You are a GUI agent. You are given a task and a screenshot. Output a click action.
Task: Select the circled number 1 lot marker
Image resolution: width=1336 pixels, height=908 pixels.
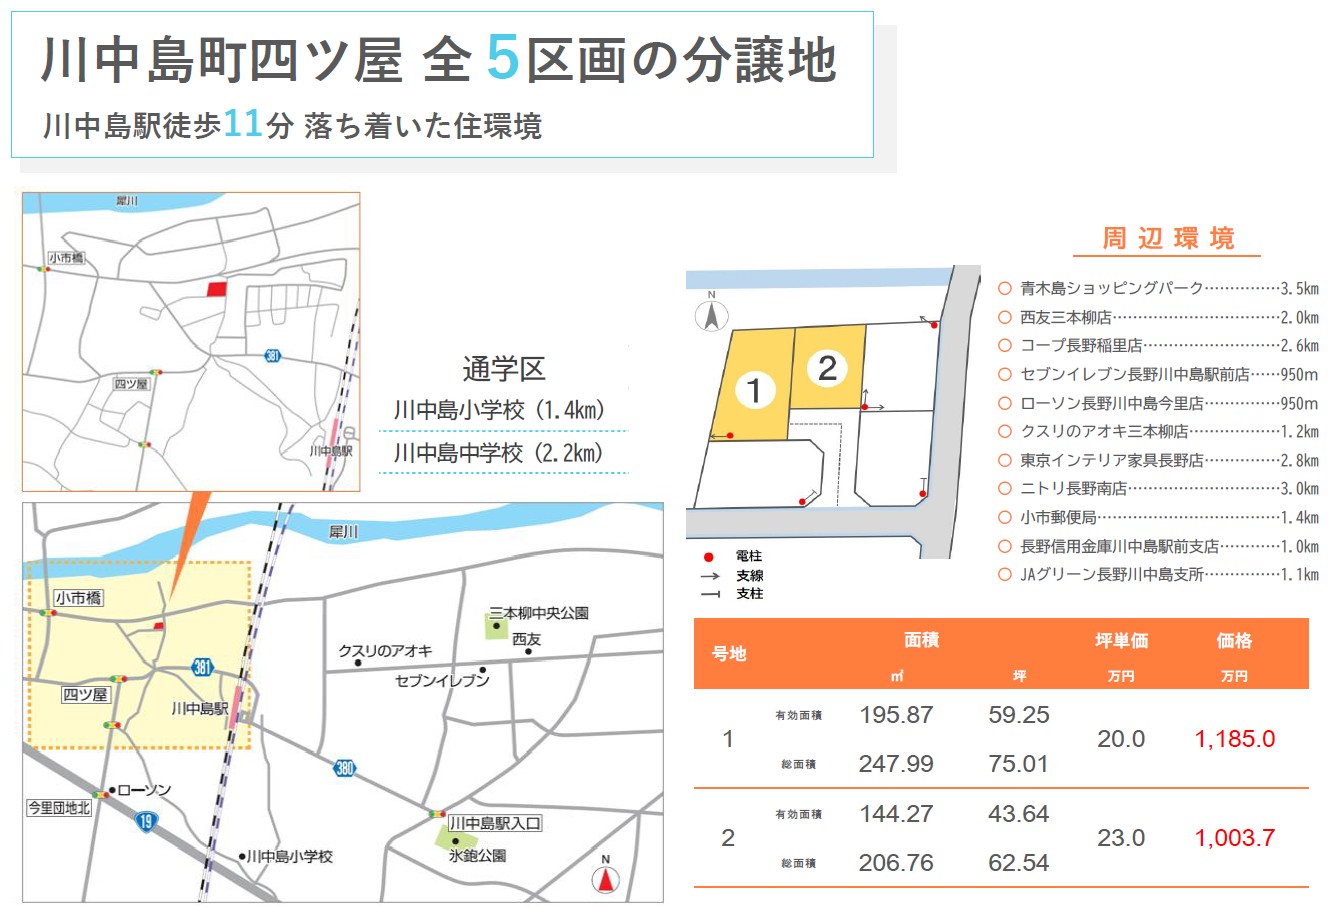(x=755, y=390)
